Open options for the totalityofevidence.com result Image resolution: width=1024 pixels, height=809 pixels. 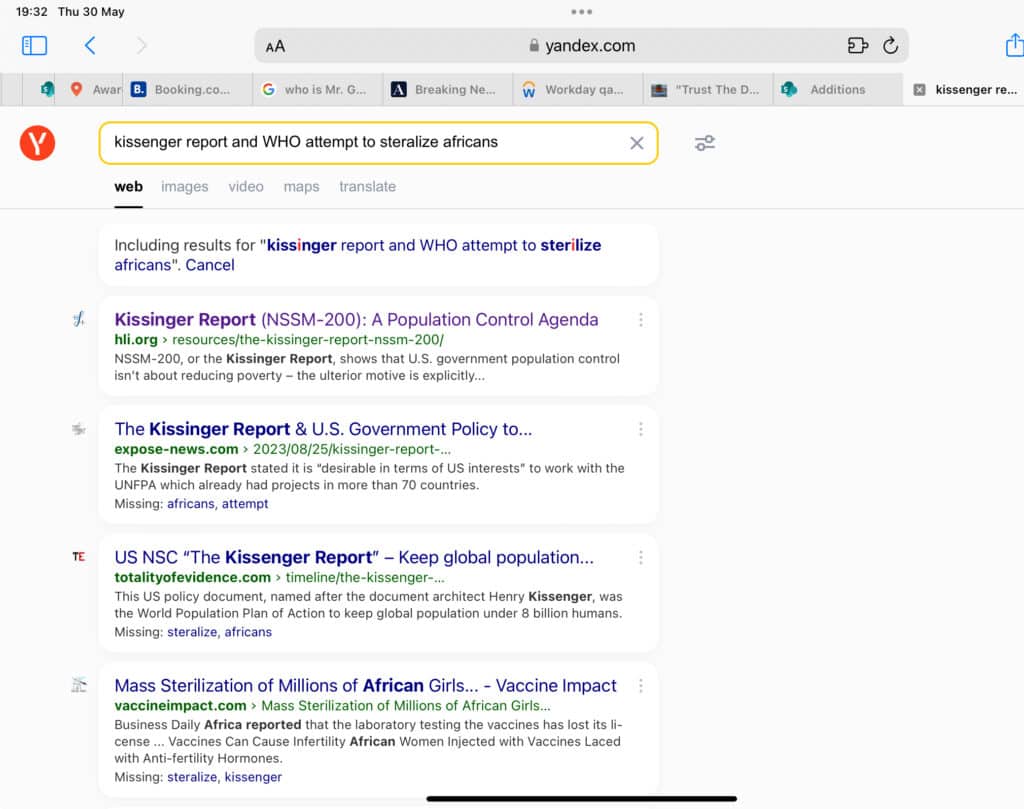(x=641, y=557)
